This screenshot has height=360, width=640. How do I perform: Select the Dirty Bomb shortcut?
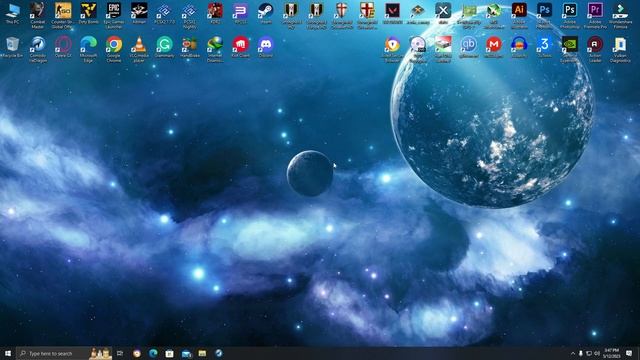click(x=89, y=14)
